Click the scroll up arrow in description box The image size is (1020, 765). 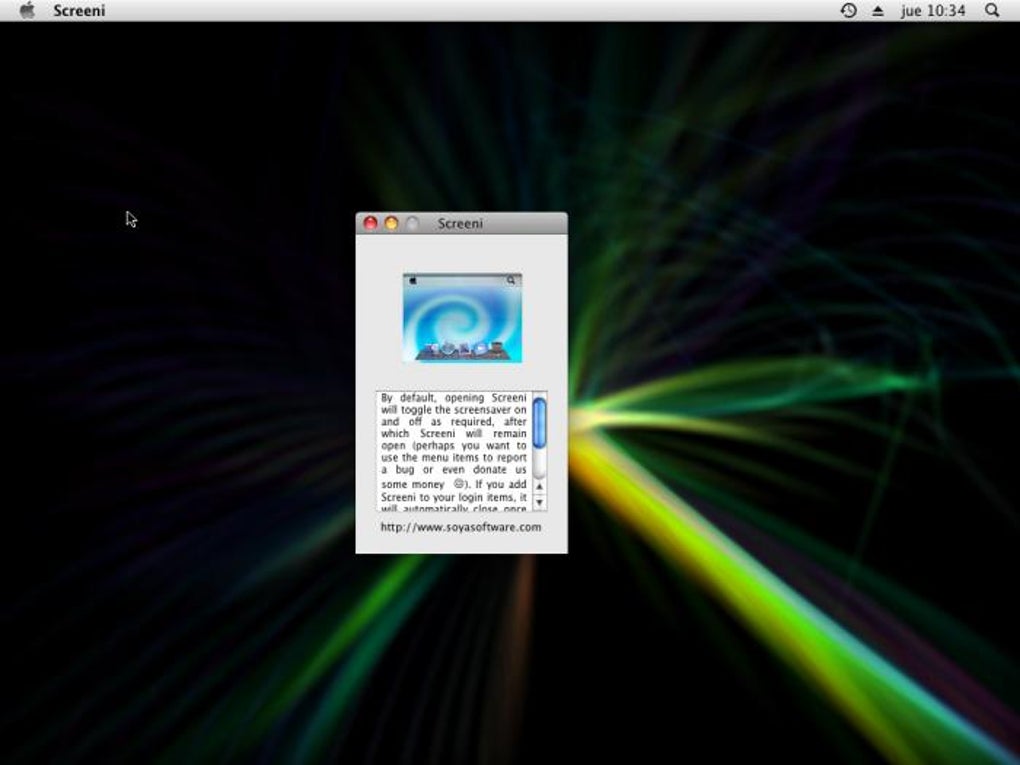click(x=539, y=486)
